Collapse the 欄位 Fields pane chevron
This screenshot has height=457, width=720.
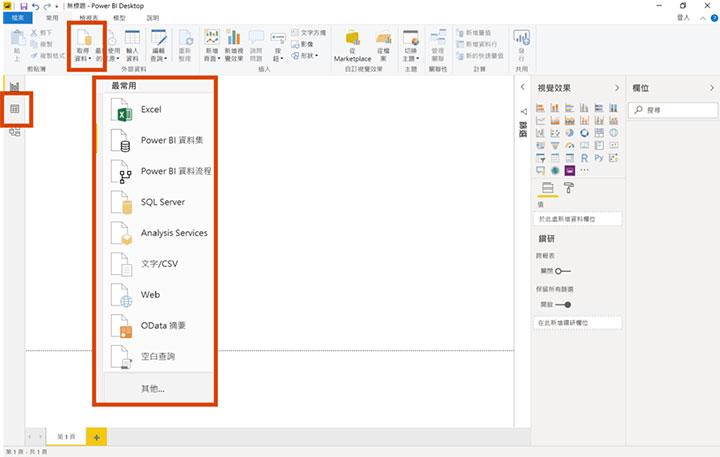712,88
